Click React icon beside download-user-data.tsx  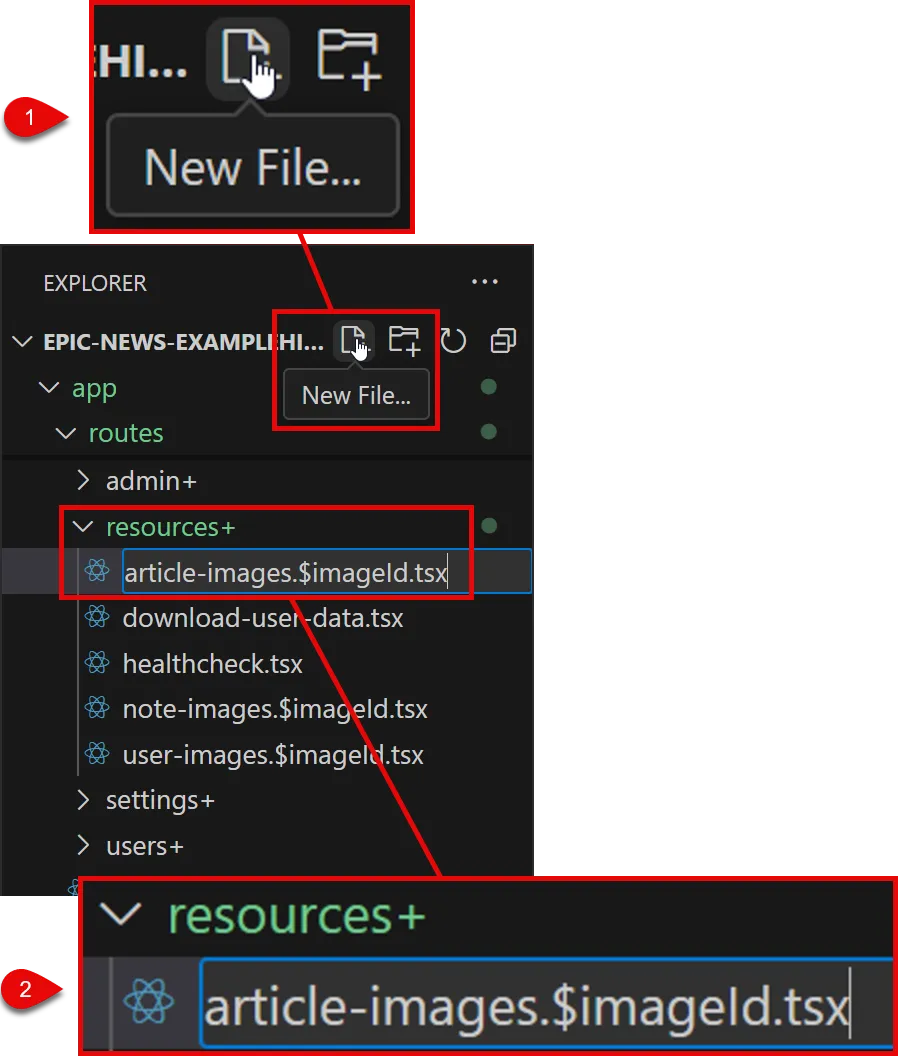tap(97, 617)
